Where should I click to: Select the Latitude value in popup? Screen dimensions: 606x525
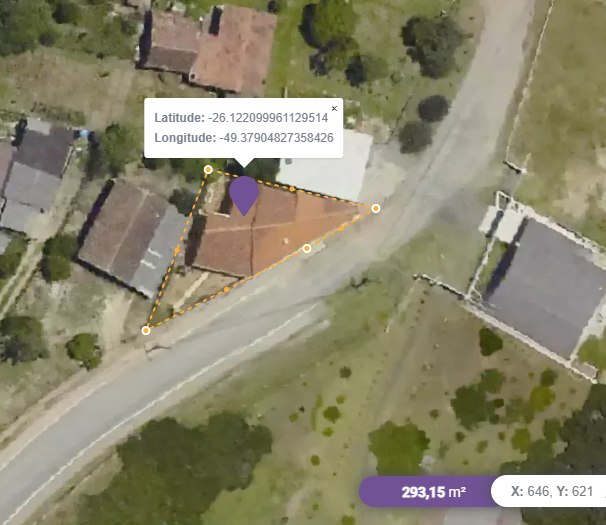click(x=268, y=118)
